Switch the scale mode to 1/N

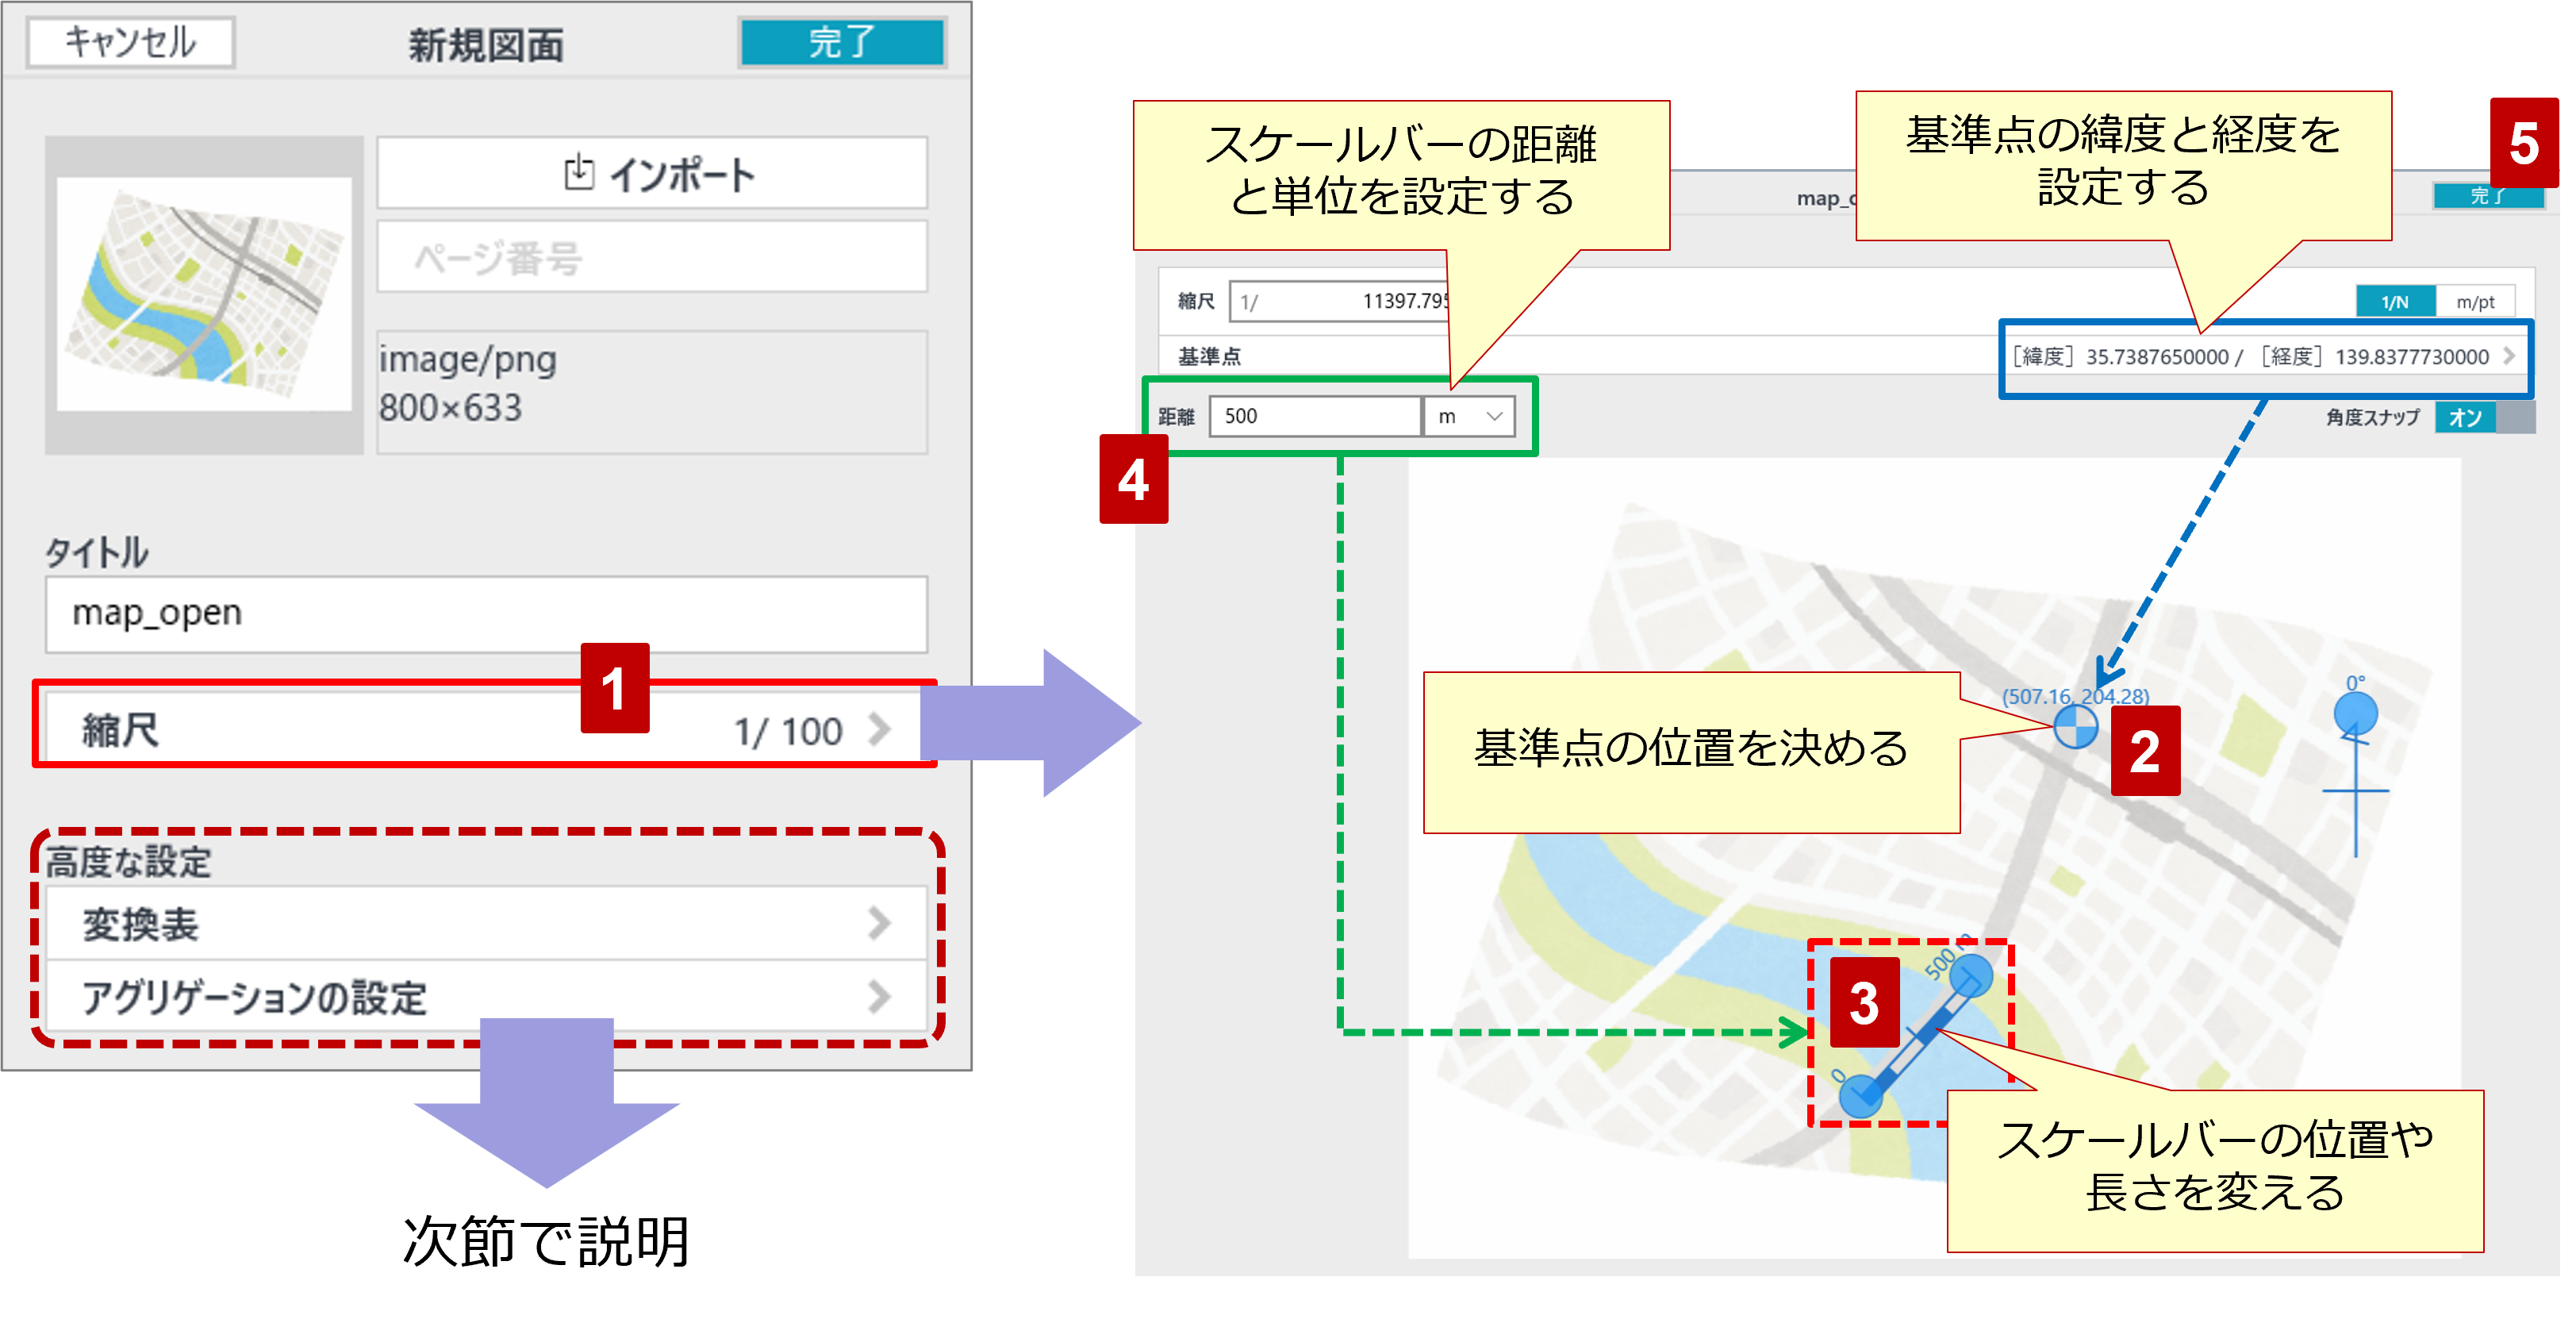click(2396, 303)
